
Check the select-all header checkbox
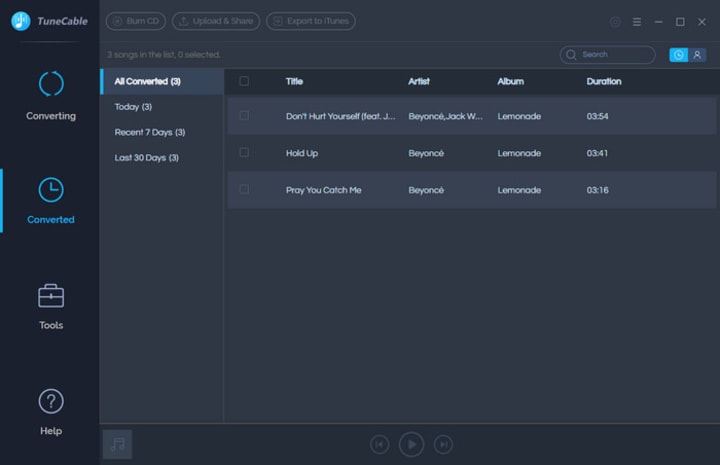click(244, 81)
